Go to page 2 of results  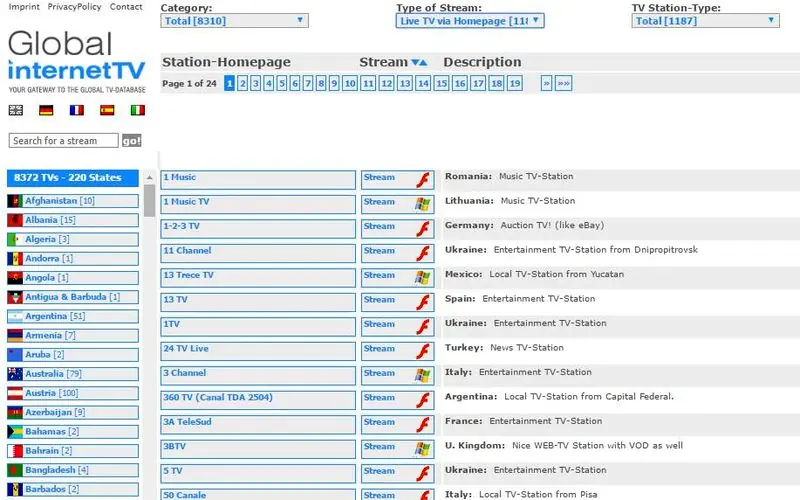point(242,83)
